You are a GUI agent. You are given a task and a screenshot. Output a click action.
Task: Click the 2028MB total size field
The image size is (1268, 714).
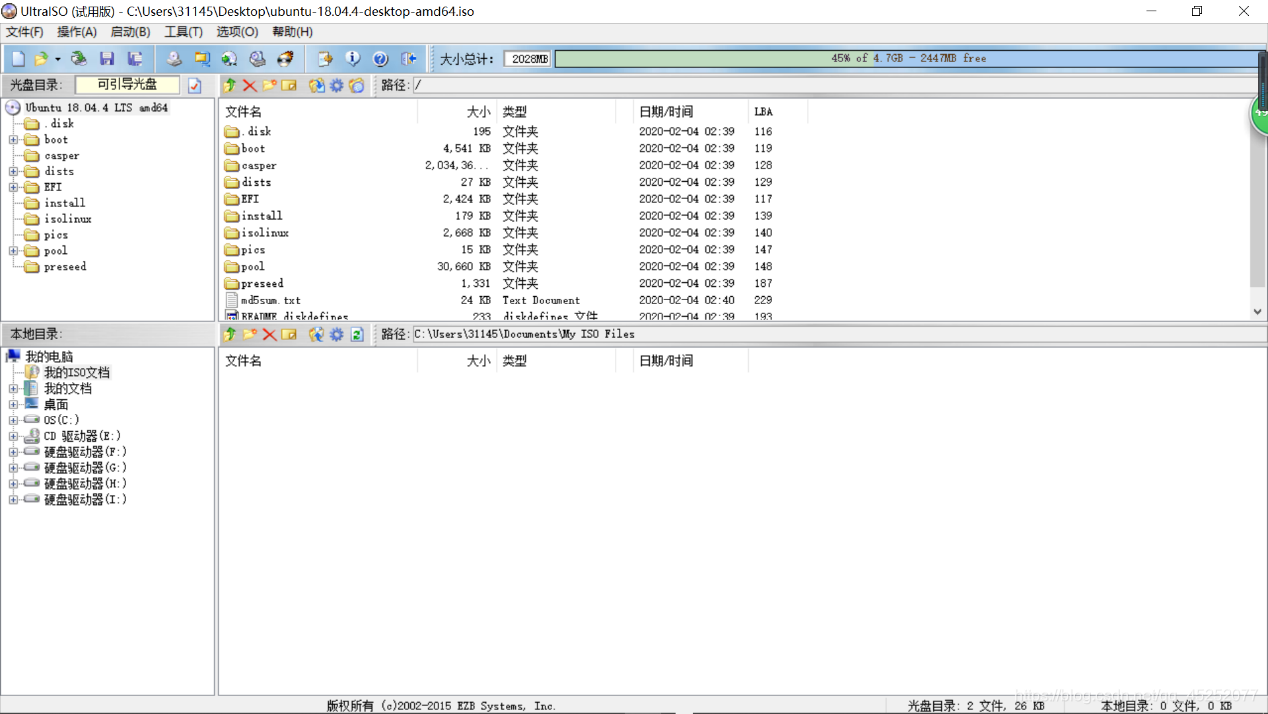tap(527, 59)
